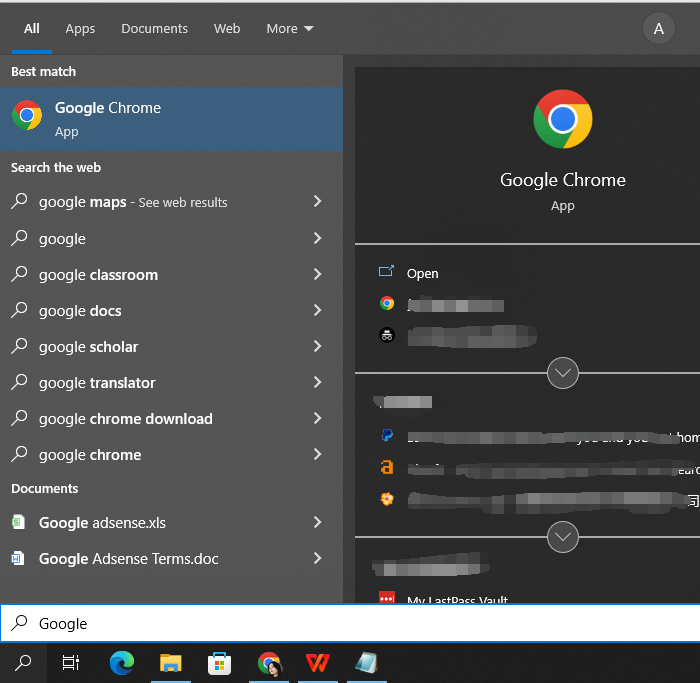Click the notepad icon in the taskbar
The width and height of the screenshot is (700, 683).
[x=367, y=662]
